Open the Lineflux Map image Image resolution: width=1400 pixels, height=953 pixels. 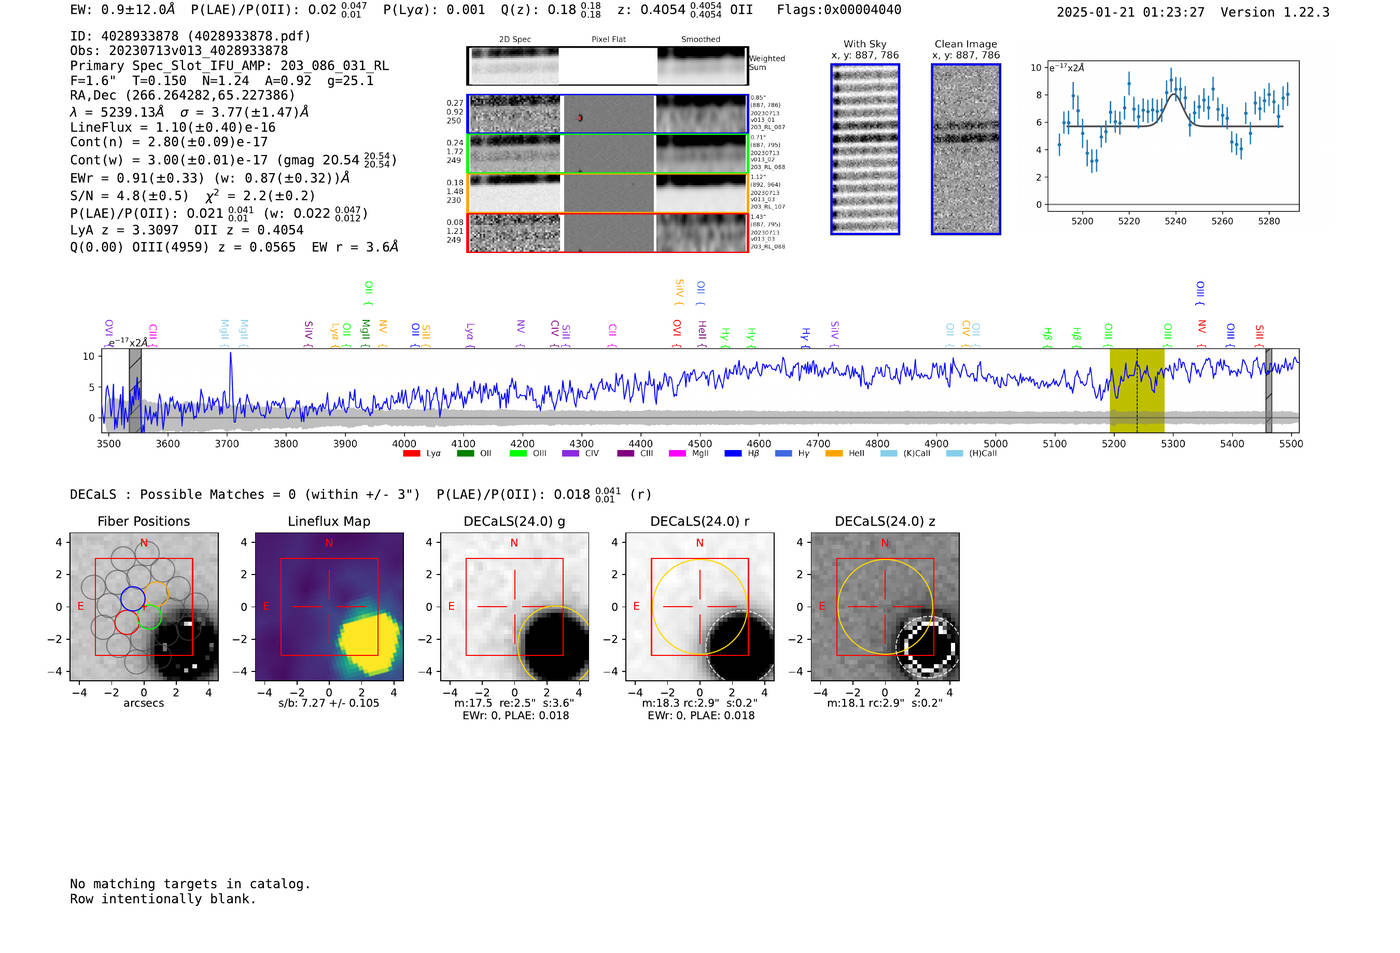click(329, 607)
